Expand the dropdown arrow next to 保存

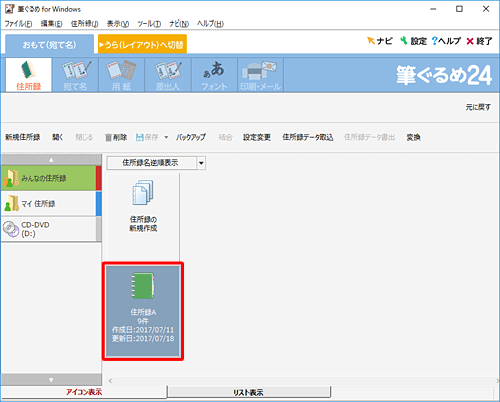pyautogui.click(x=166, y=137)
